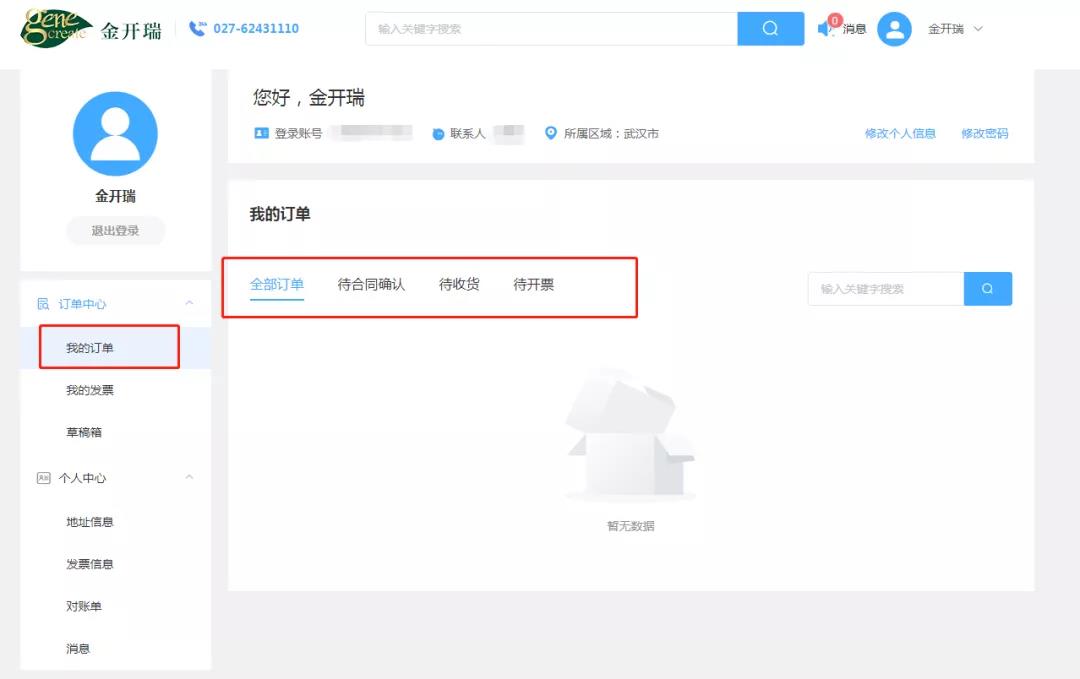The width and height of the screenshot is (1080, 679).
Task: Select 对账单 from the sidebar menu
Action: (x=84, y=605)
